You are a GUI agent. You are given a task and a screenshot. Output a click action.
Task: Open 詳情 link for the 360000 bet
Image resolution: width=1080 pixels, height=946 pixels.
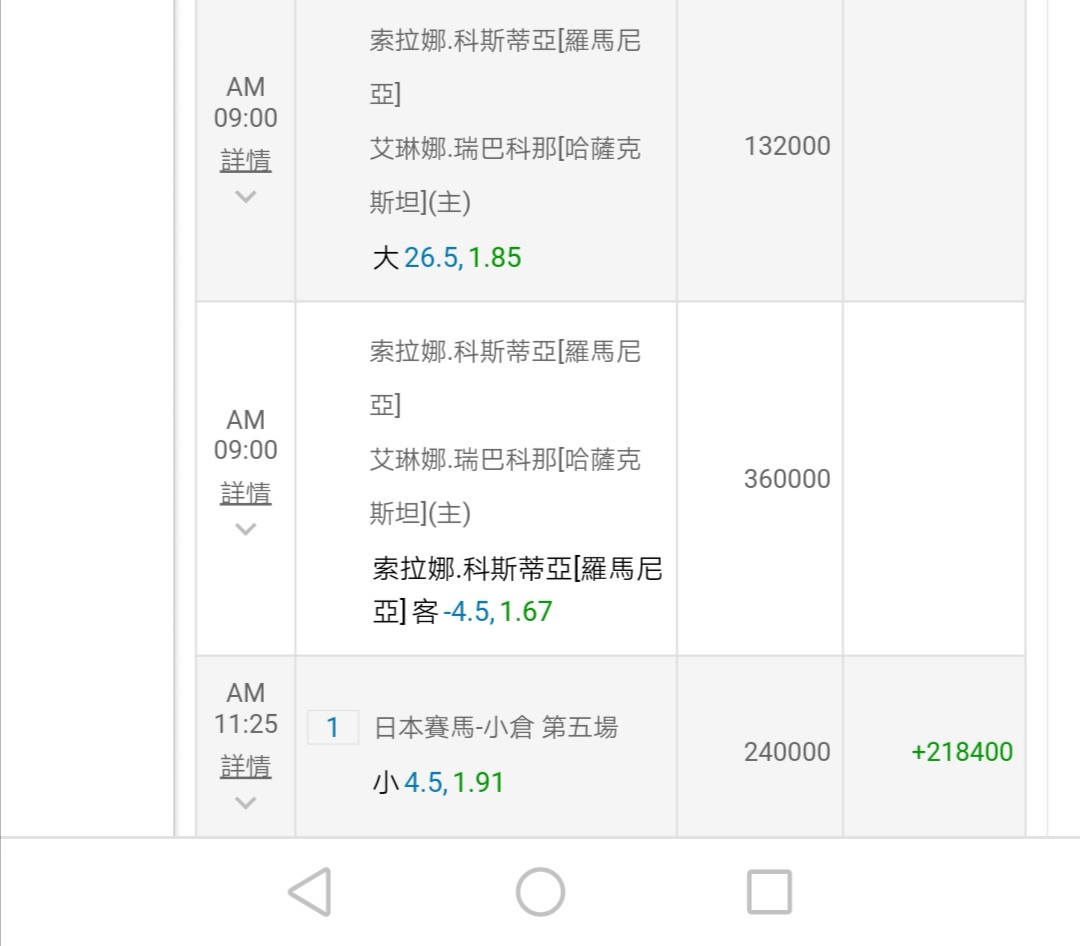[245, 492]
